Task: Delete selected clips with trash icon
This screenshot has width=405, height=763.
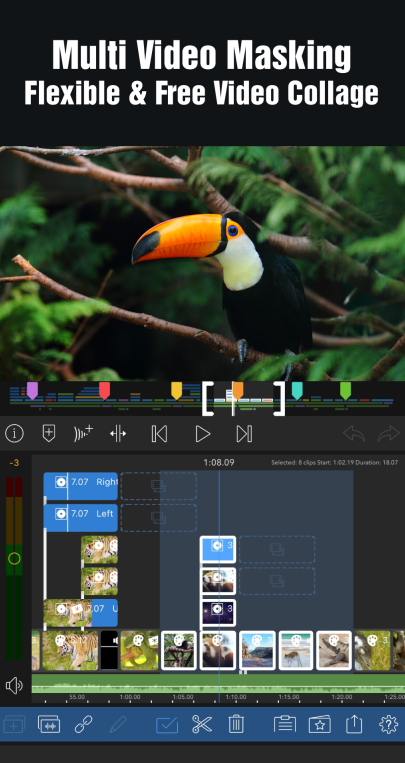Action: point(236,724)
